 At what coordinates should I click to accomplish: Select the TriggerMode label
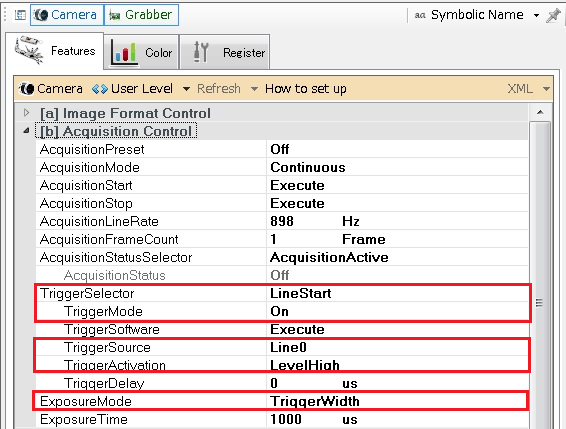(x=103, y=311)
